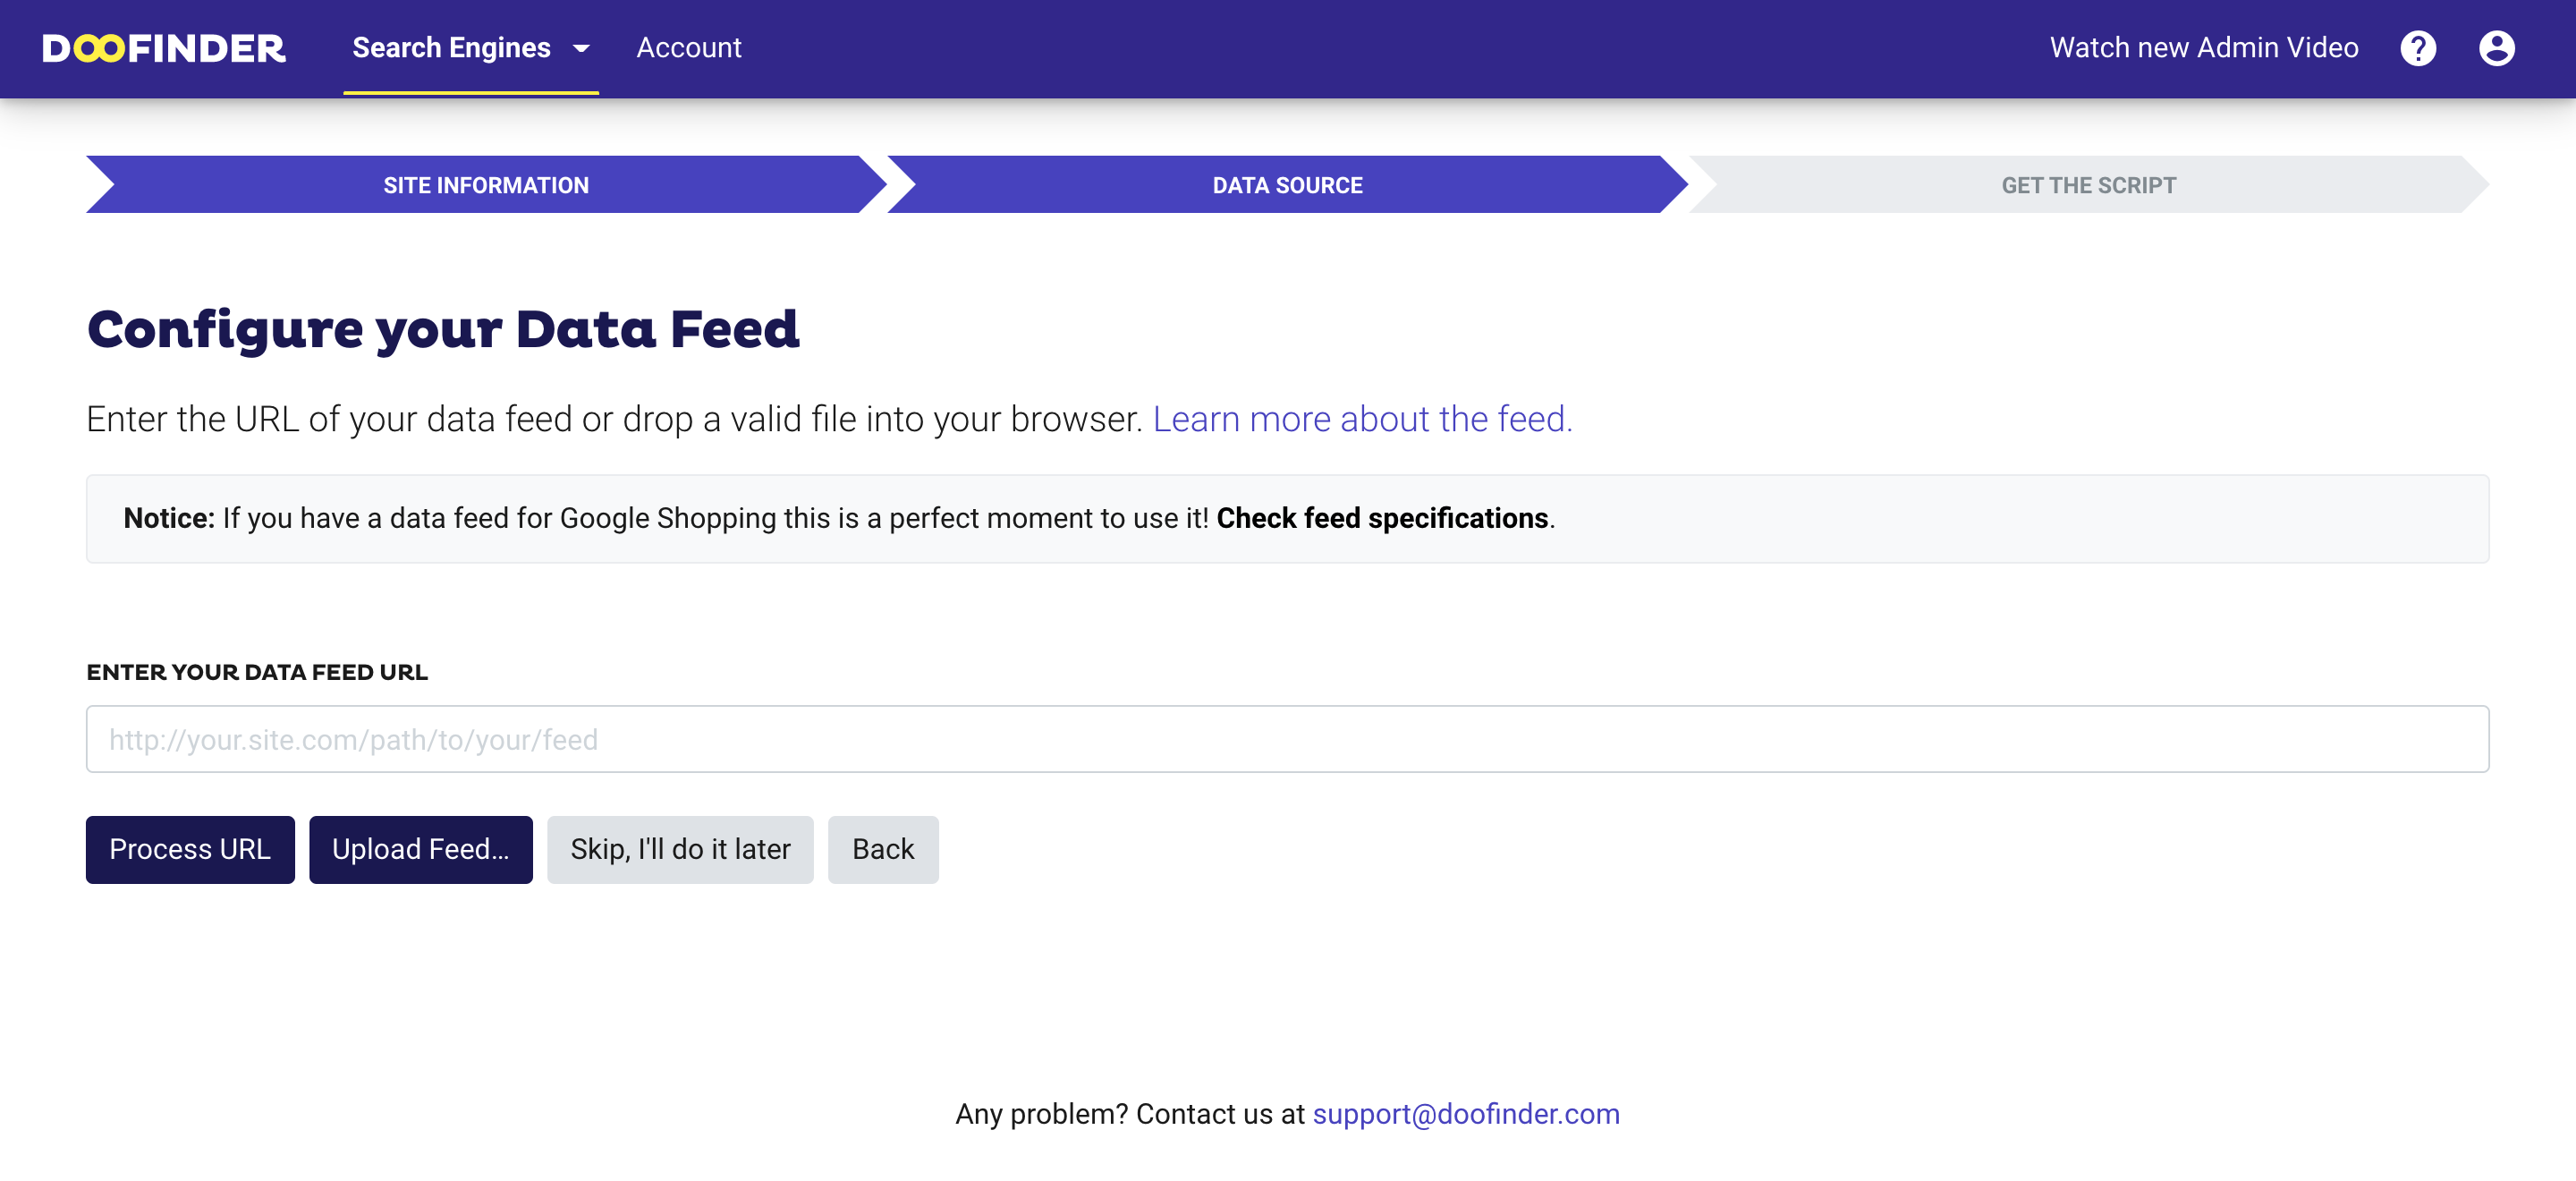Go to home via Doofinder logo
The image size is (2576, 1181).
(164, 48)
